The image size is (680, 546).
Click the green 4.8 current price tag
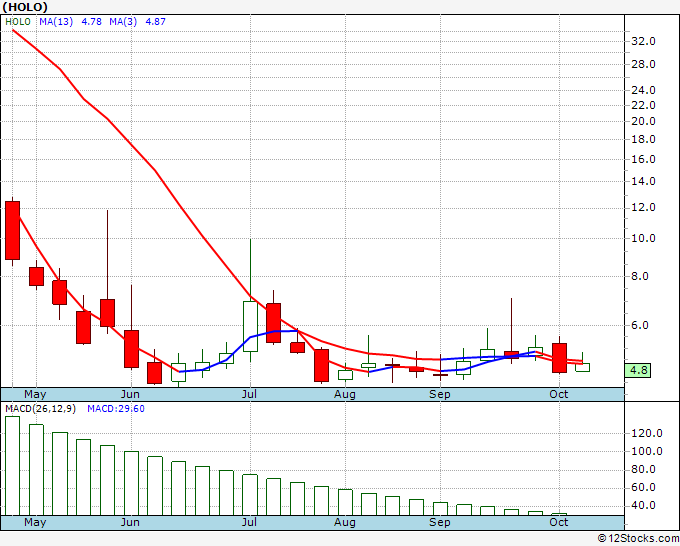tap(638, 370)
